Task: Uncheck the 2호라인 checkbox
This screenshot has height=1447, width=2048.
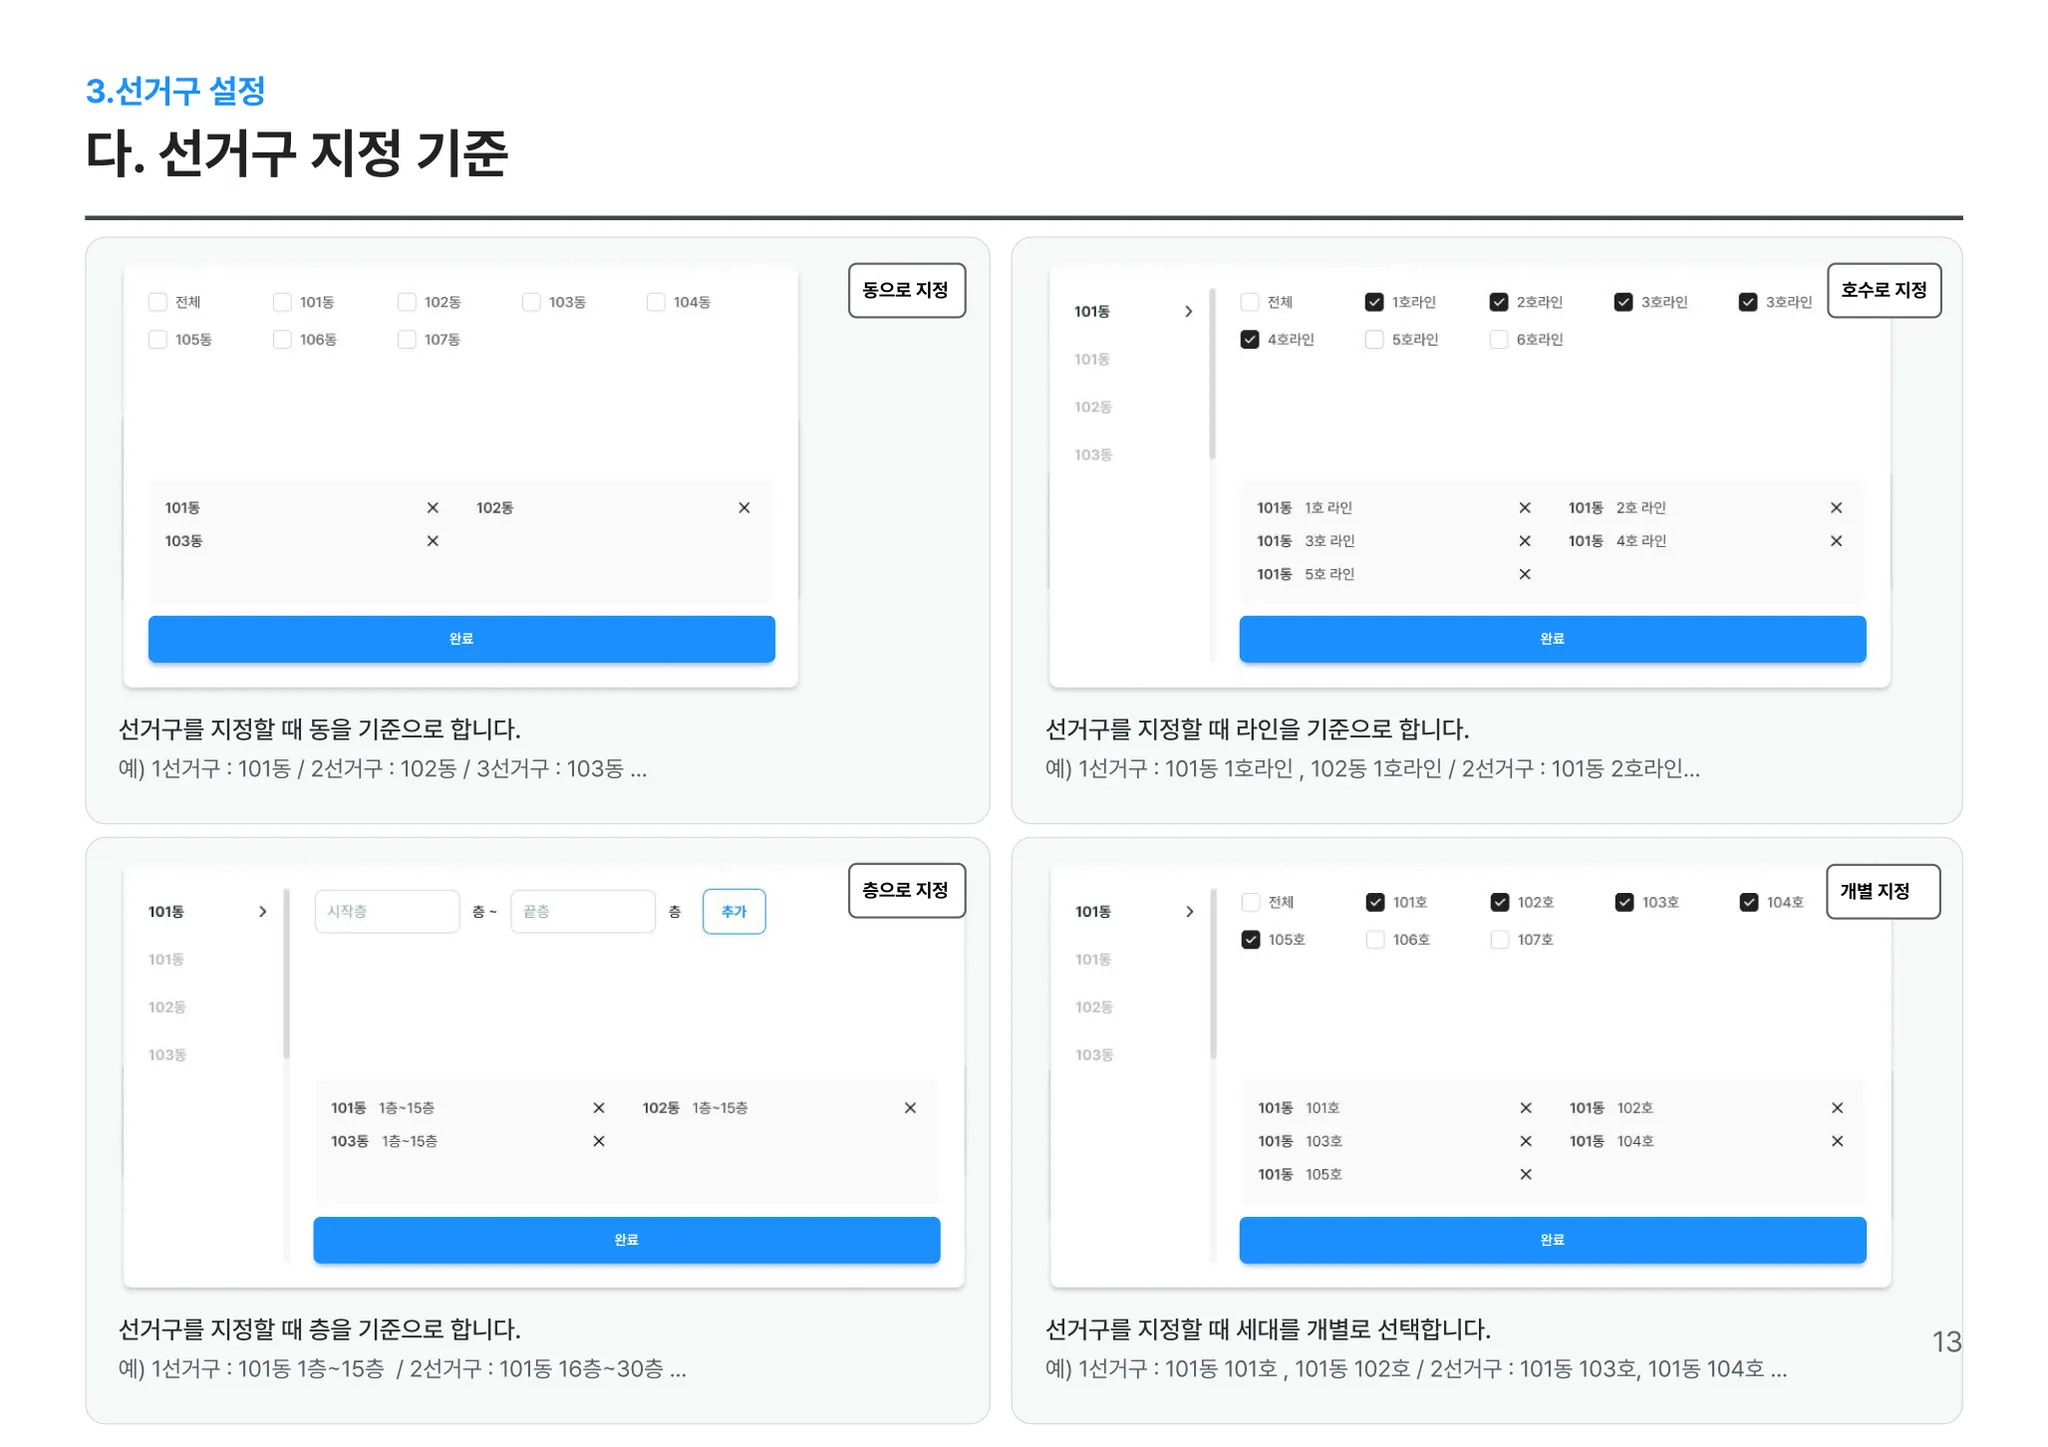Action: point(1498,302)
